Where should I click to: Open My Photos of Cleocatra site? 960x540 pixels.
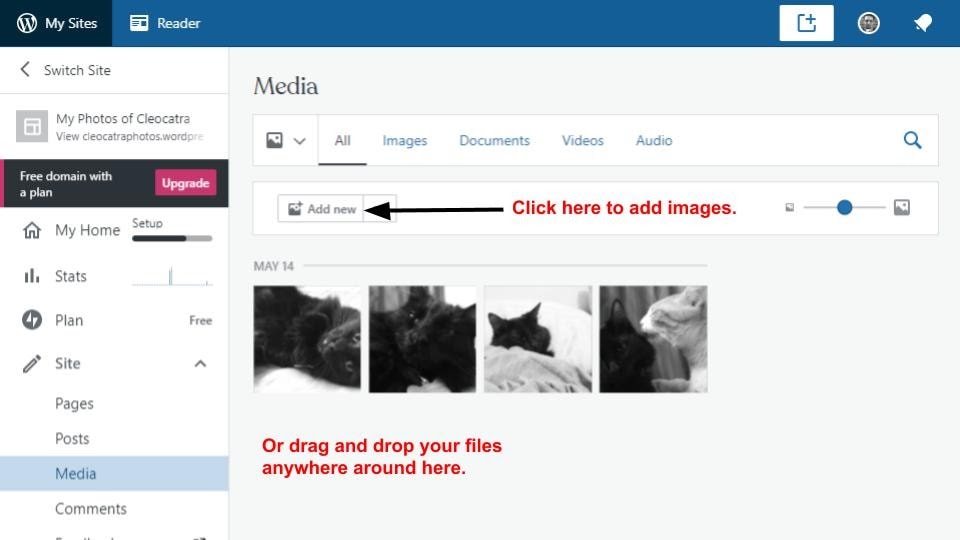point(122,119)
